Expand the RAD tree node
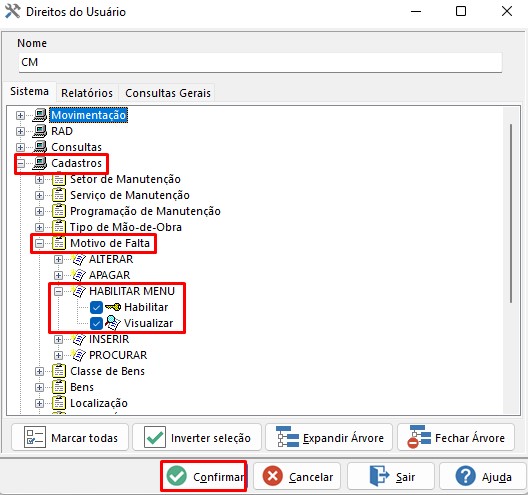The image size is (528, 495). (x=20, y=131)
